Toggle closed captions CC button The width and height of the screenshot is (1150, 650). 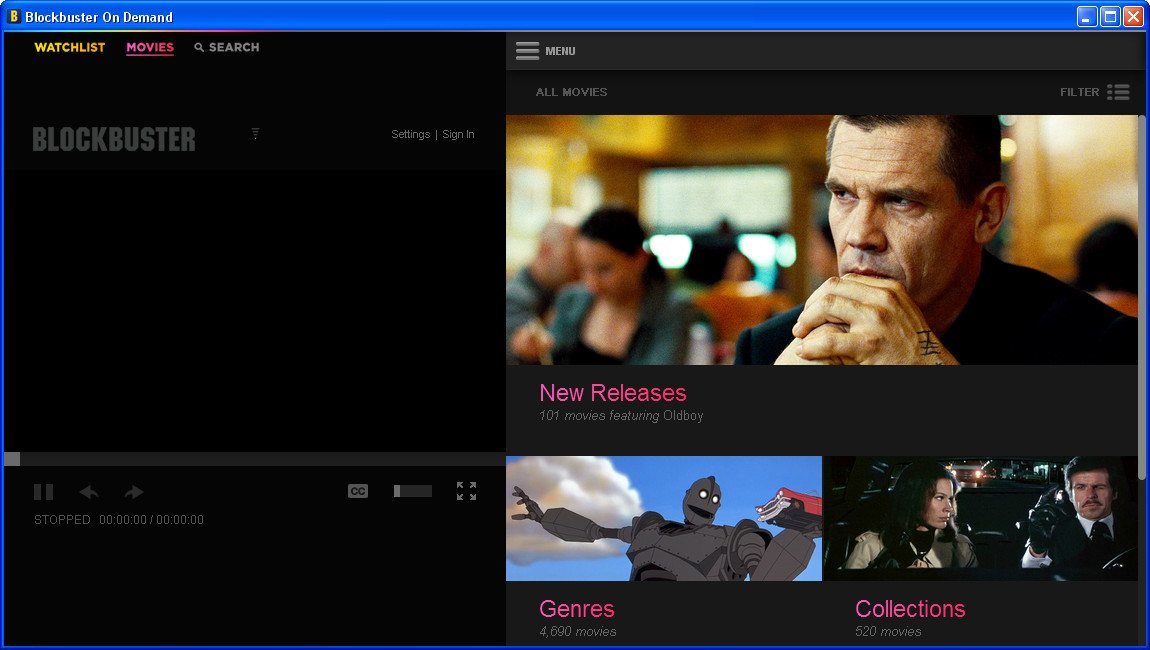pyautogui.click(x=358, y=491)
